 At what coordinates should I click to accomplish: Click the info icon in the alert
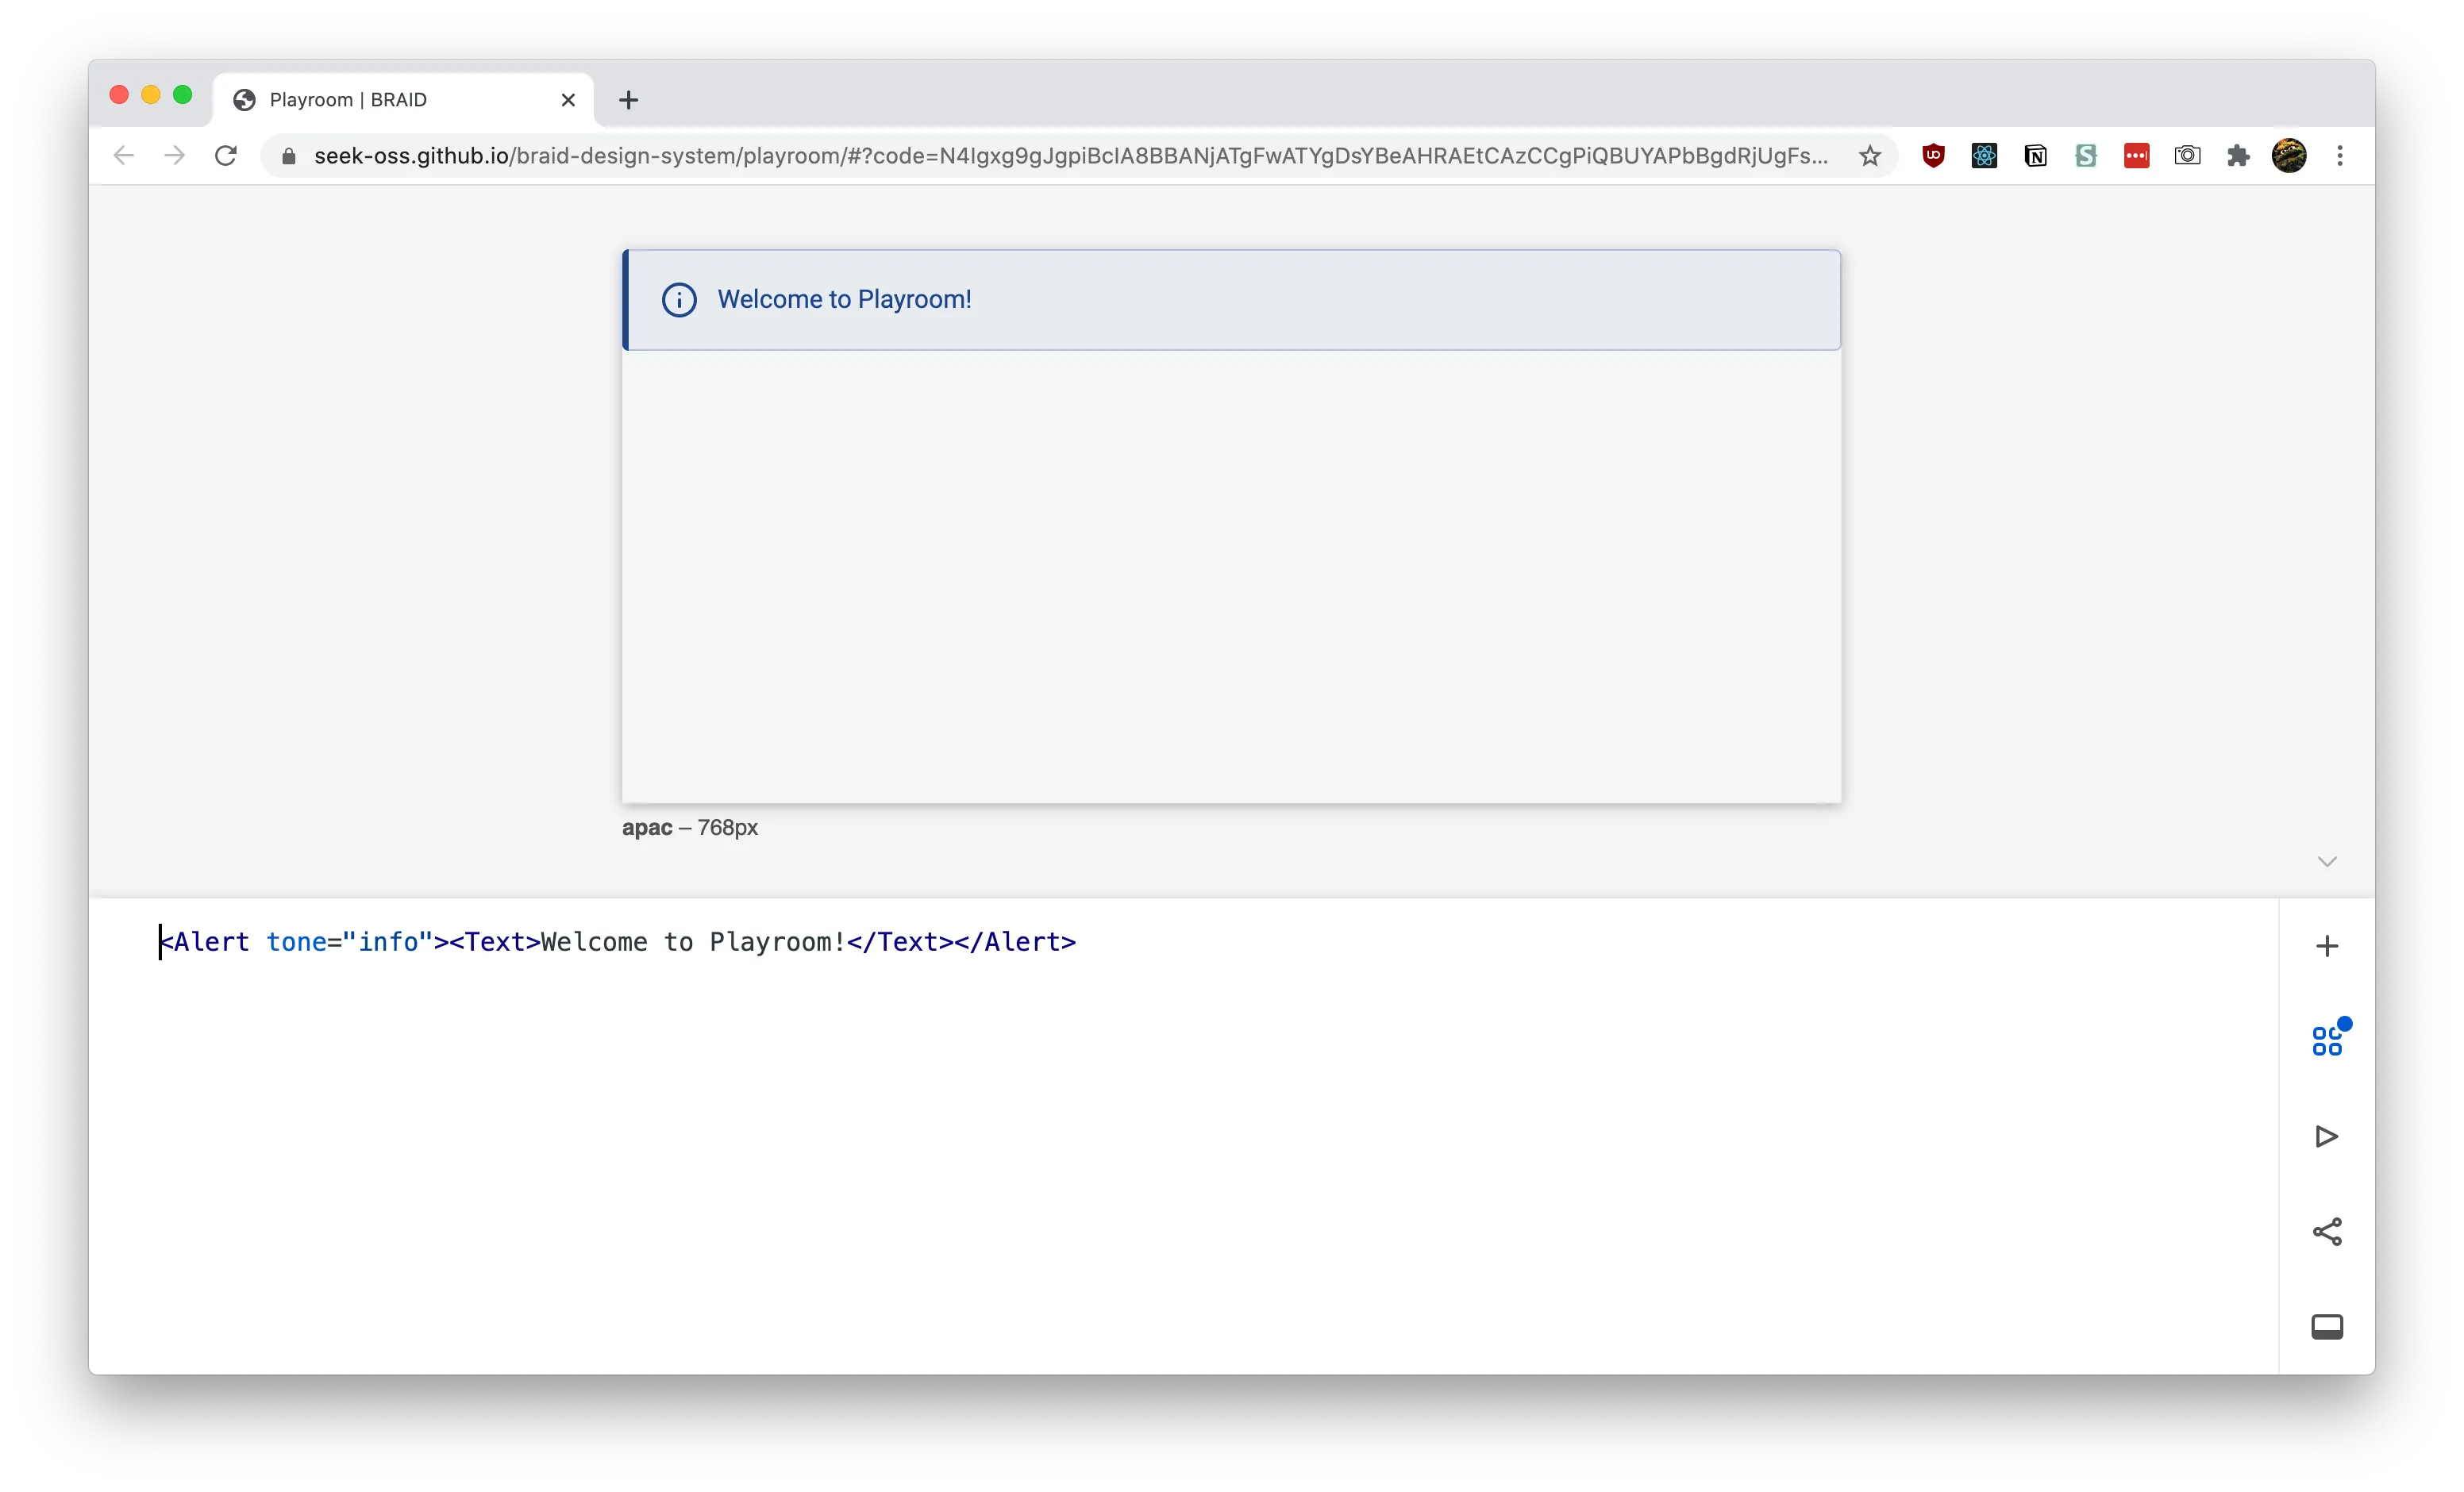[x=679, y=300]
